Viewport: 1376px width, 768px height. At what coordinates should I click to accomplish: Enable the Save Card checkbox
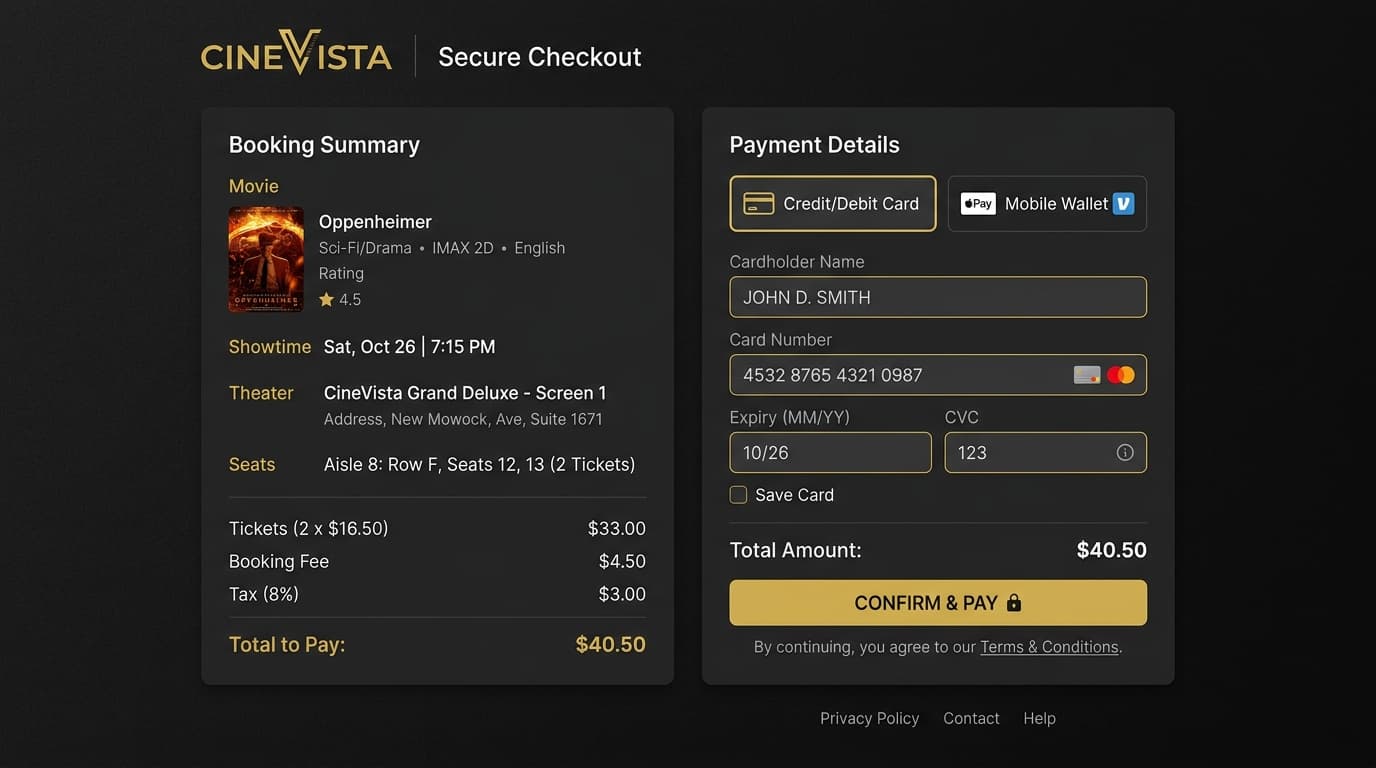738,494
